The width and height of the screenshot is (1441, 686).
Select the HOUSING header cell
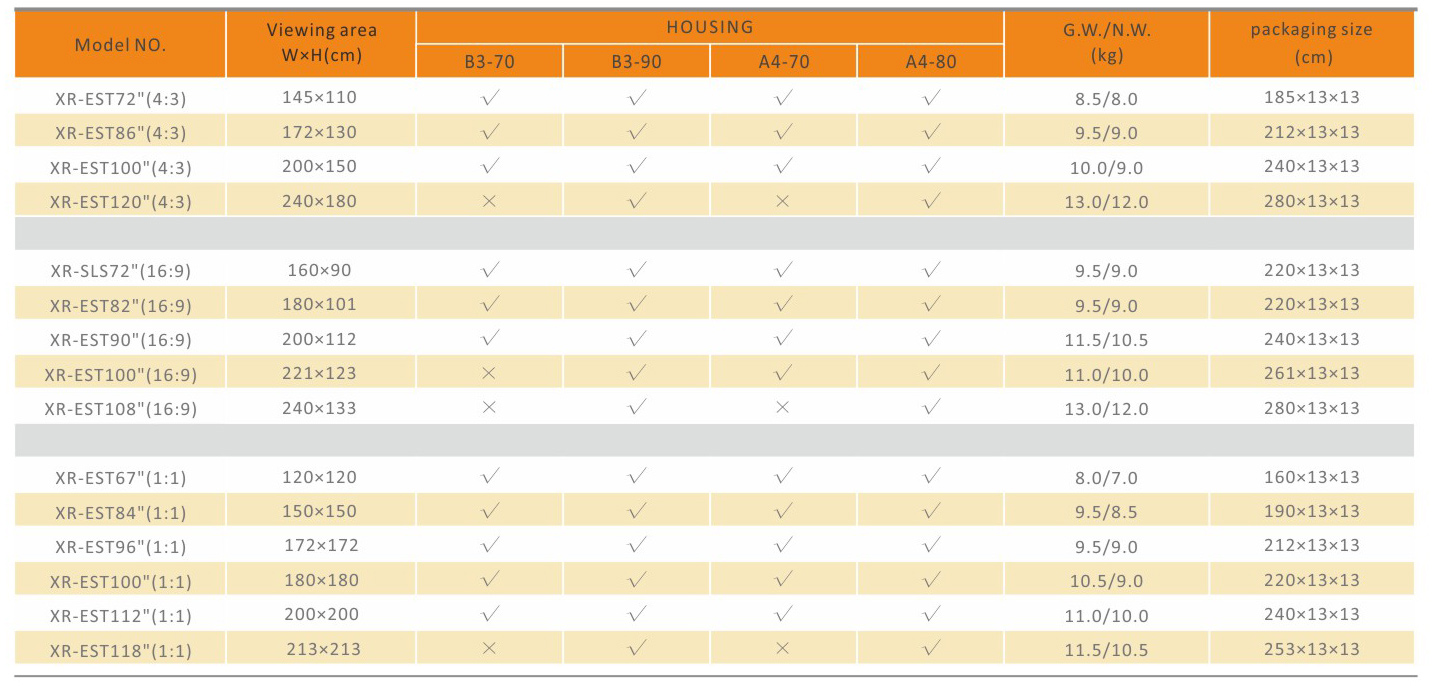click(x=710, y=27)
